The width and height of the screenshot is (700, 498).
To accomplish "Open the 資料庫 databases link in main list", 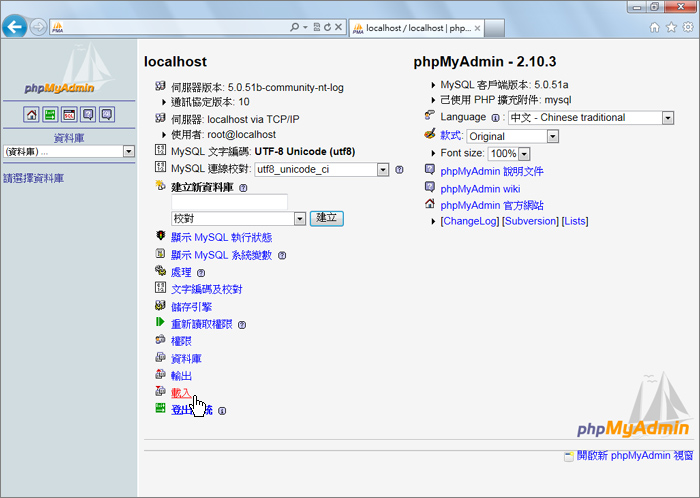I will [186, 359].
